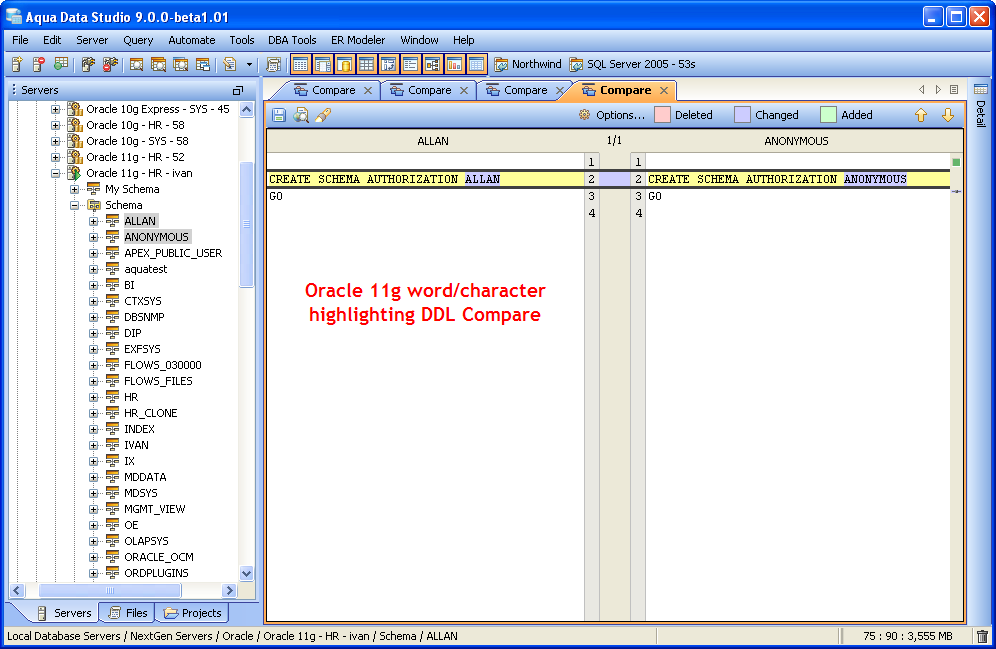This screenshot has width=996, height=649.
Task: Expand the Oracle 10g - HR - 58 node
Action: pyautogui.click(x=55, y=125)
